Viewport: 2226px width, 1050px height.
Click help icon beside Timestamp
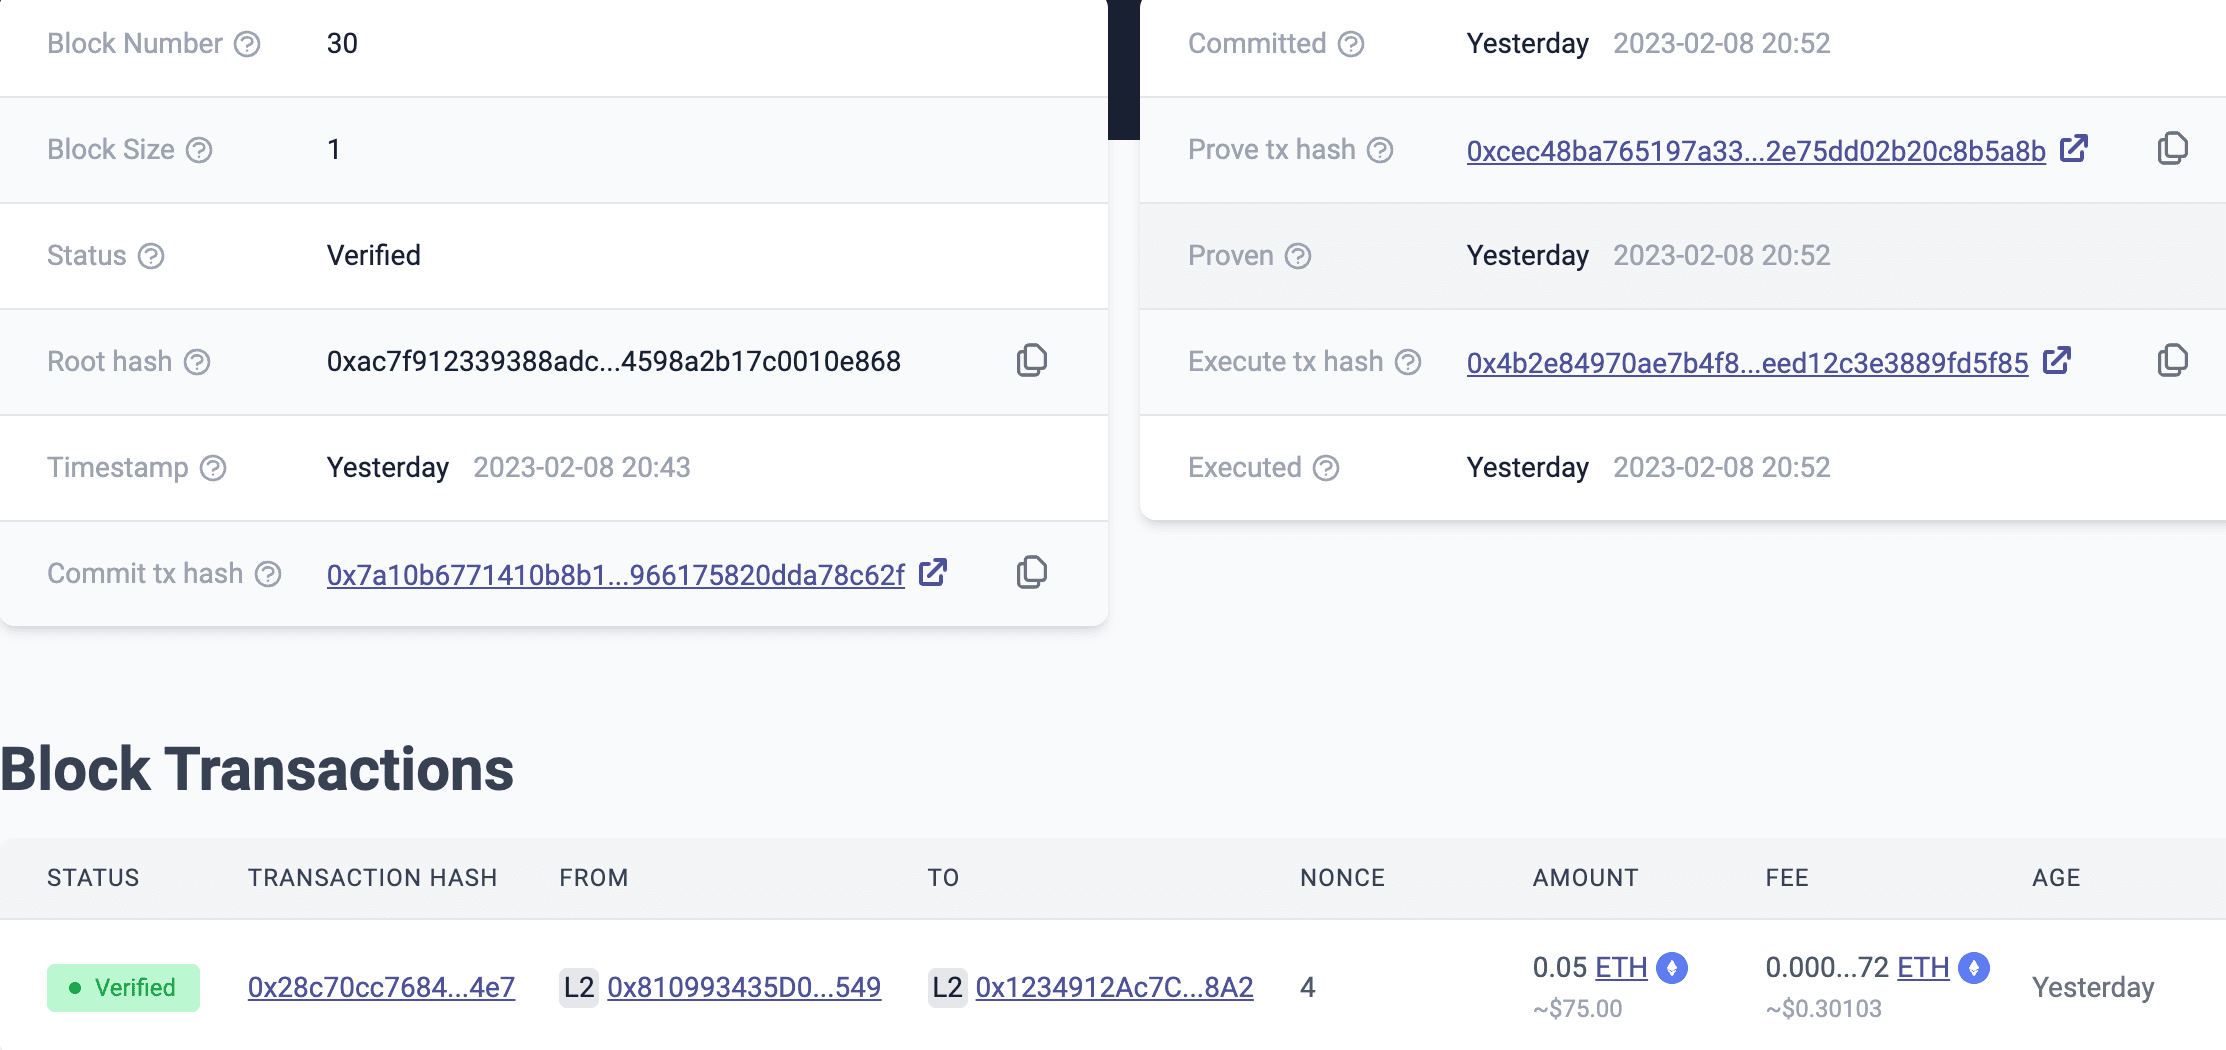pos(213,468)
